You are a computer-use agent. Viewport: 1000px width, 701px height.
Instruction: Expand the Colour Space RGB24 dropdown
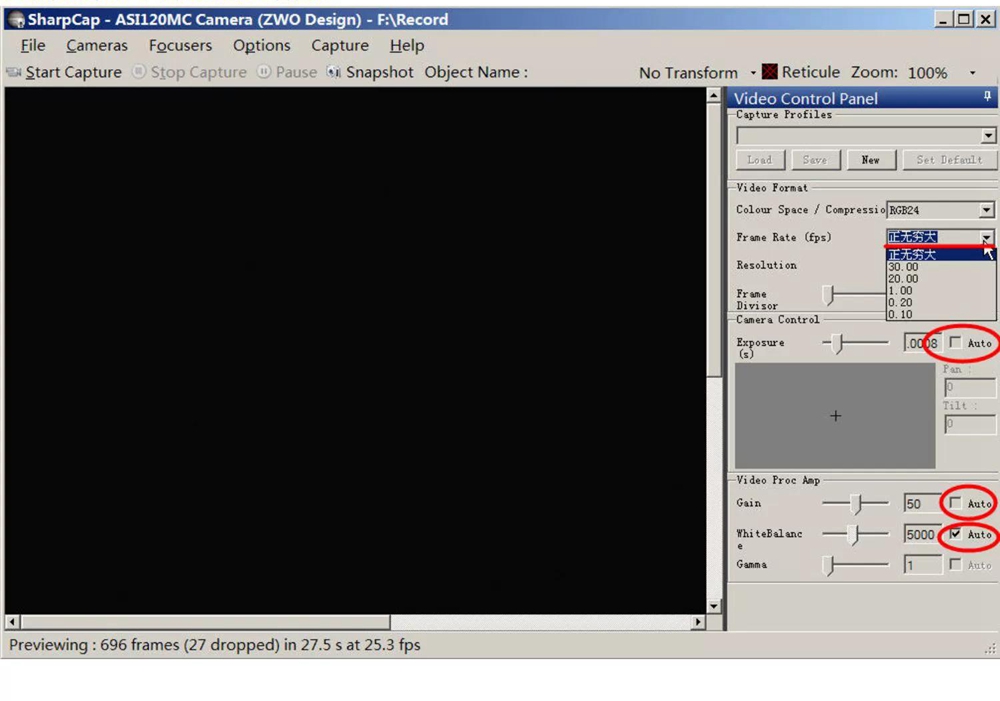coord(986,210)
